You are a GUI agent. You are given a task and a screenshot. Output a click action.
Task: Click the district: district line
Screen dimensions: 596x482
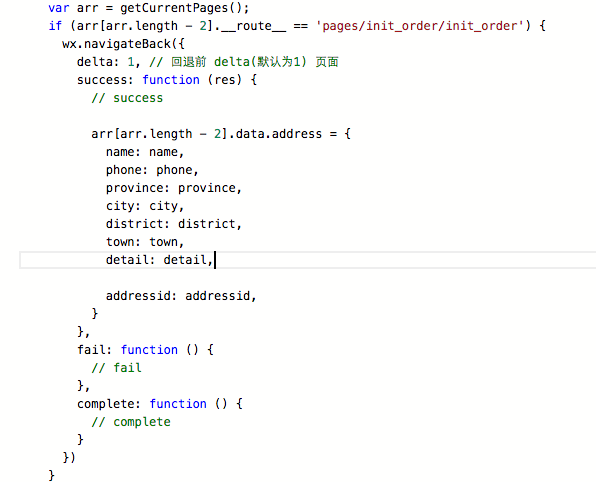pos(174,224)
